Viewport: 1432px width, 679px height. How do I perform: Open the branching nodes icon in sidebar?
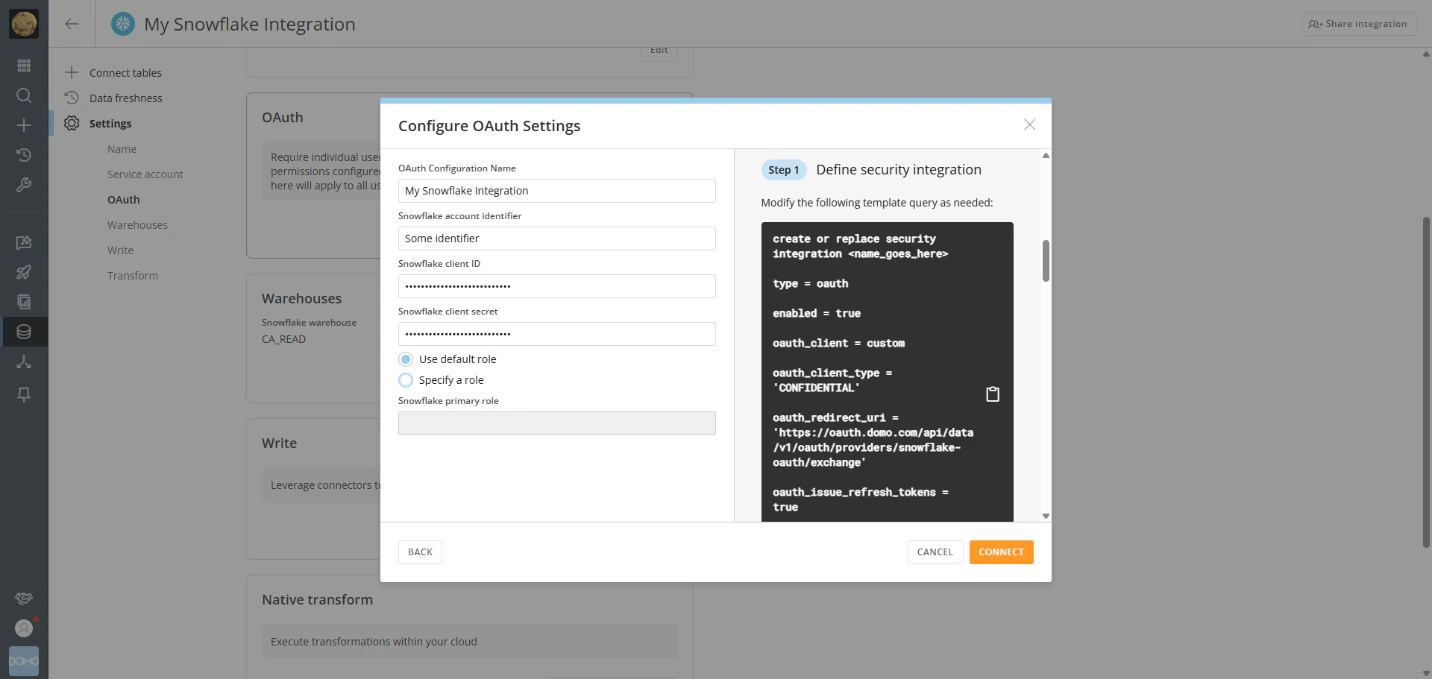tap(24, 362)
